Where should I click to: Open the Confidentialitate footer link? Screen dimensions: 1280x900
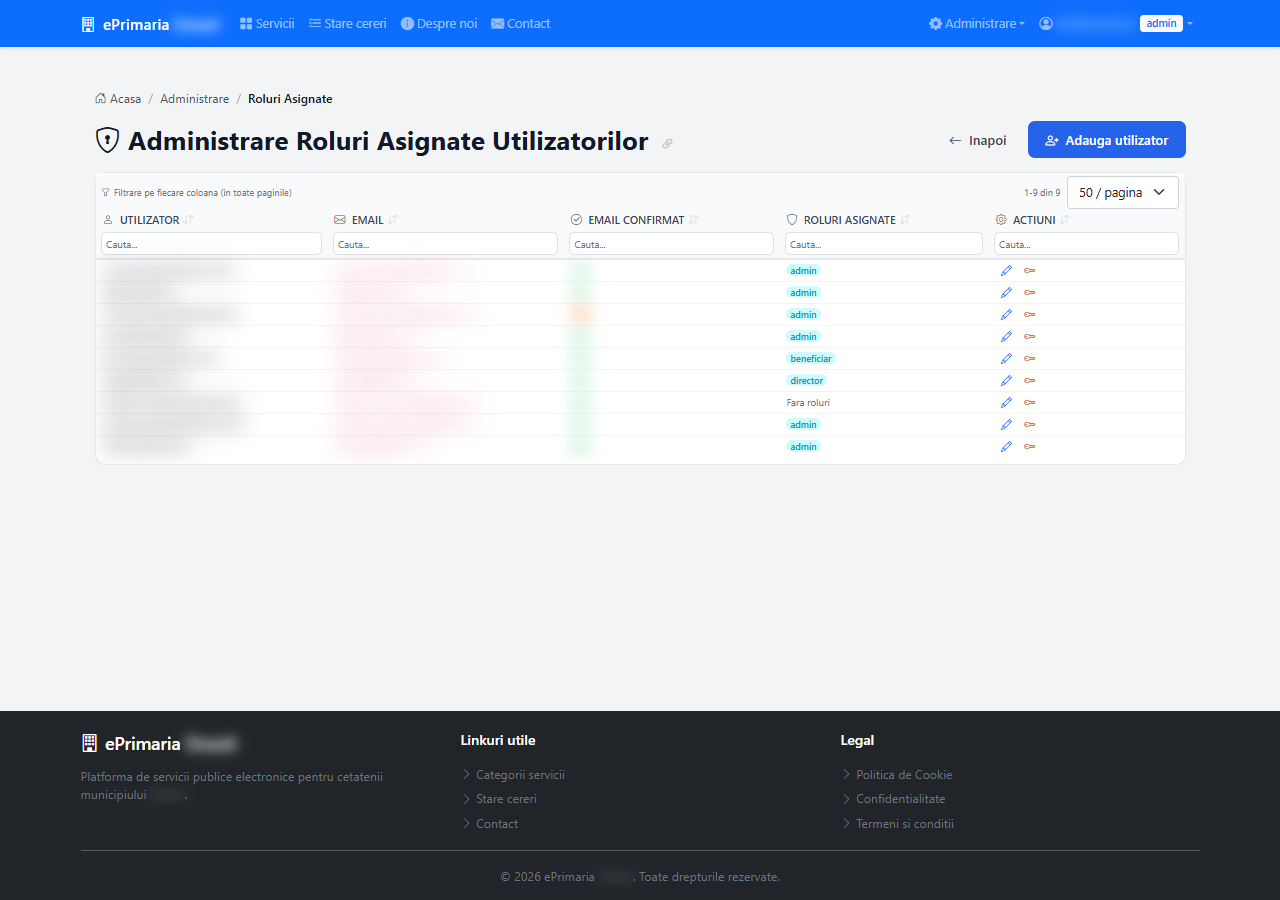click(x=900, y=799)
